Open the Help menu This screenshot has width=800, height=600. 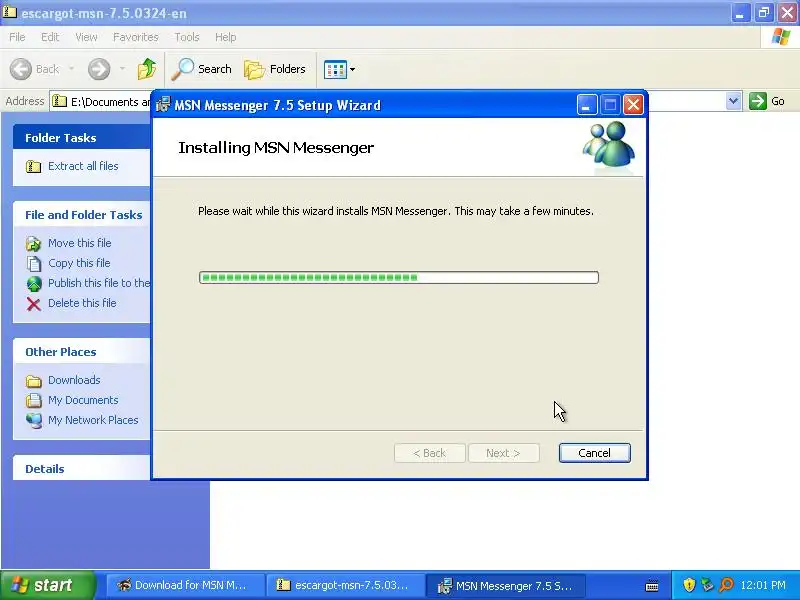pyautogui.click(x=226, y=37)
